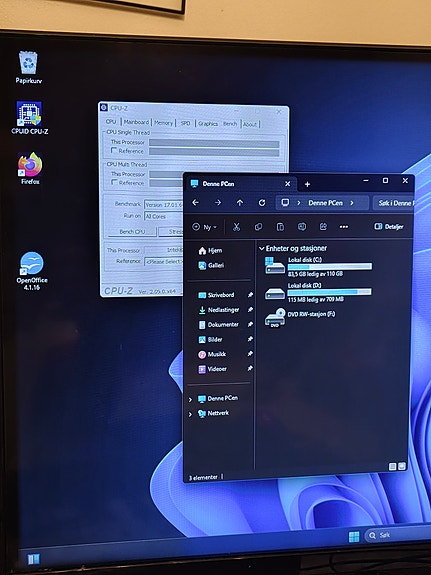Toggle Reference checkbox under CPU Multi Thread
The width and height of the screenshot is (431, 575).
114,182
